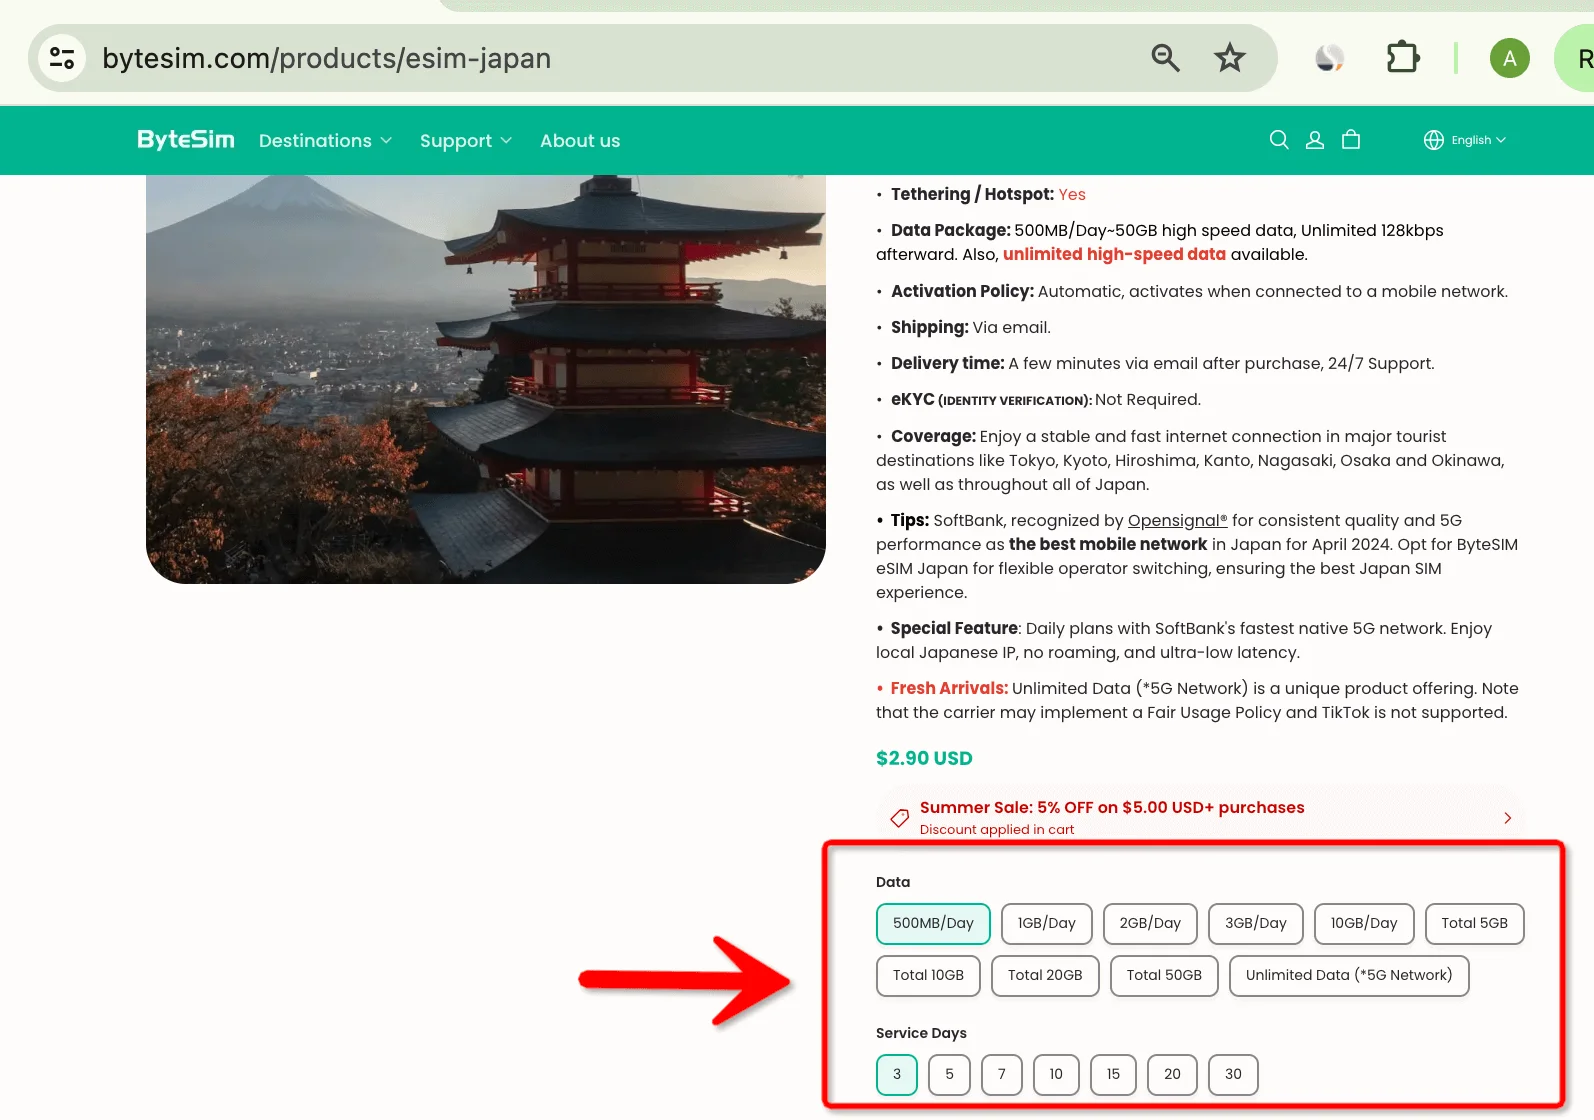The image size is (1594, 1120).
Task: Select 3 service days
Action: (x=897, y=1075)
